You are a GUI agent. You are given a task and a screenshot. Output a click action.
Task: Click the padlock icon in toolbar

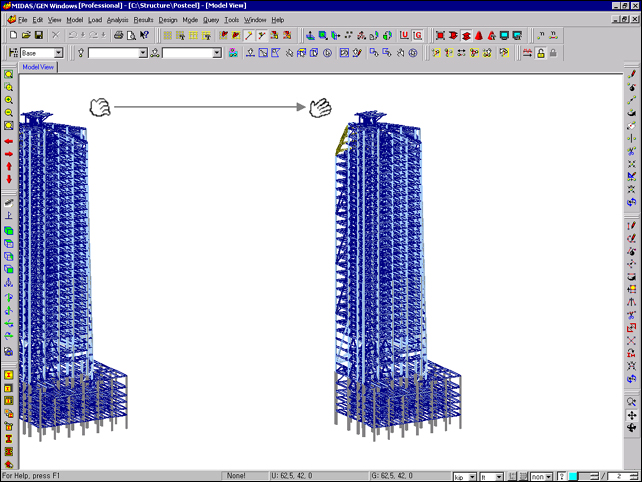click(541, 53)
